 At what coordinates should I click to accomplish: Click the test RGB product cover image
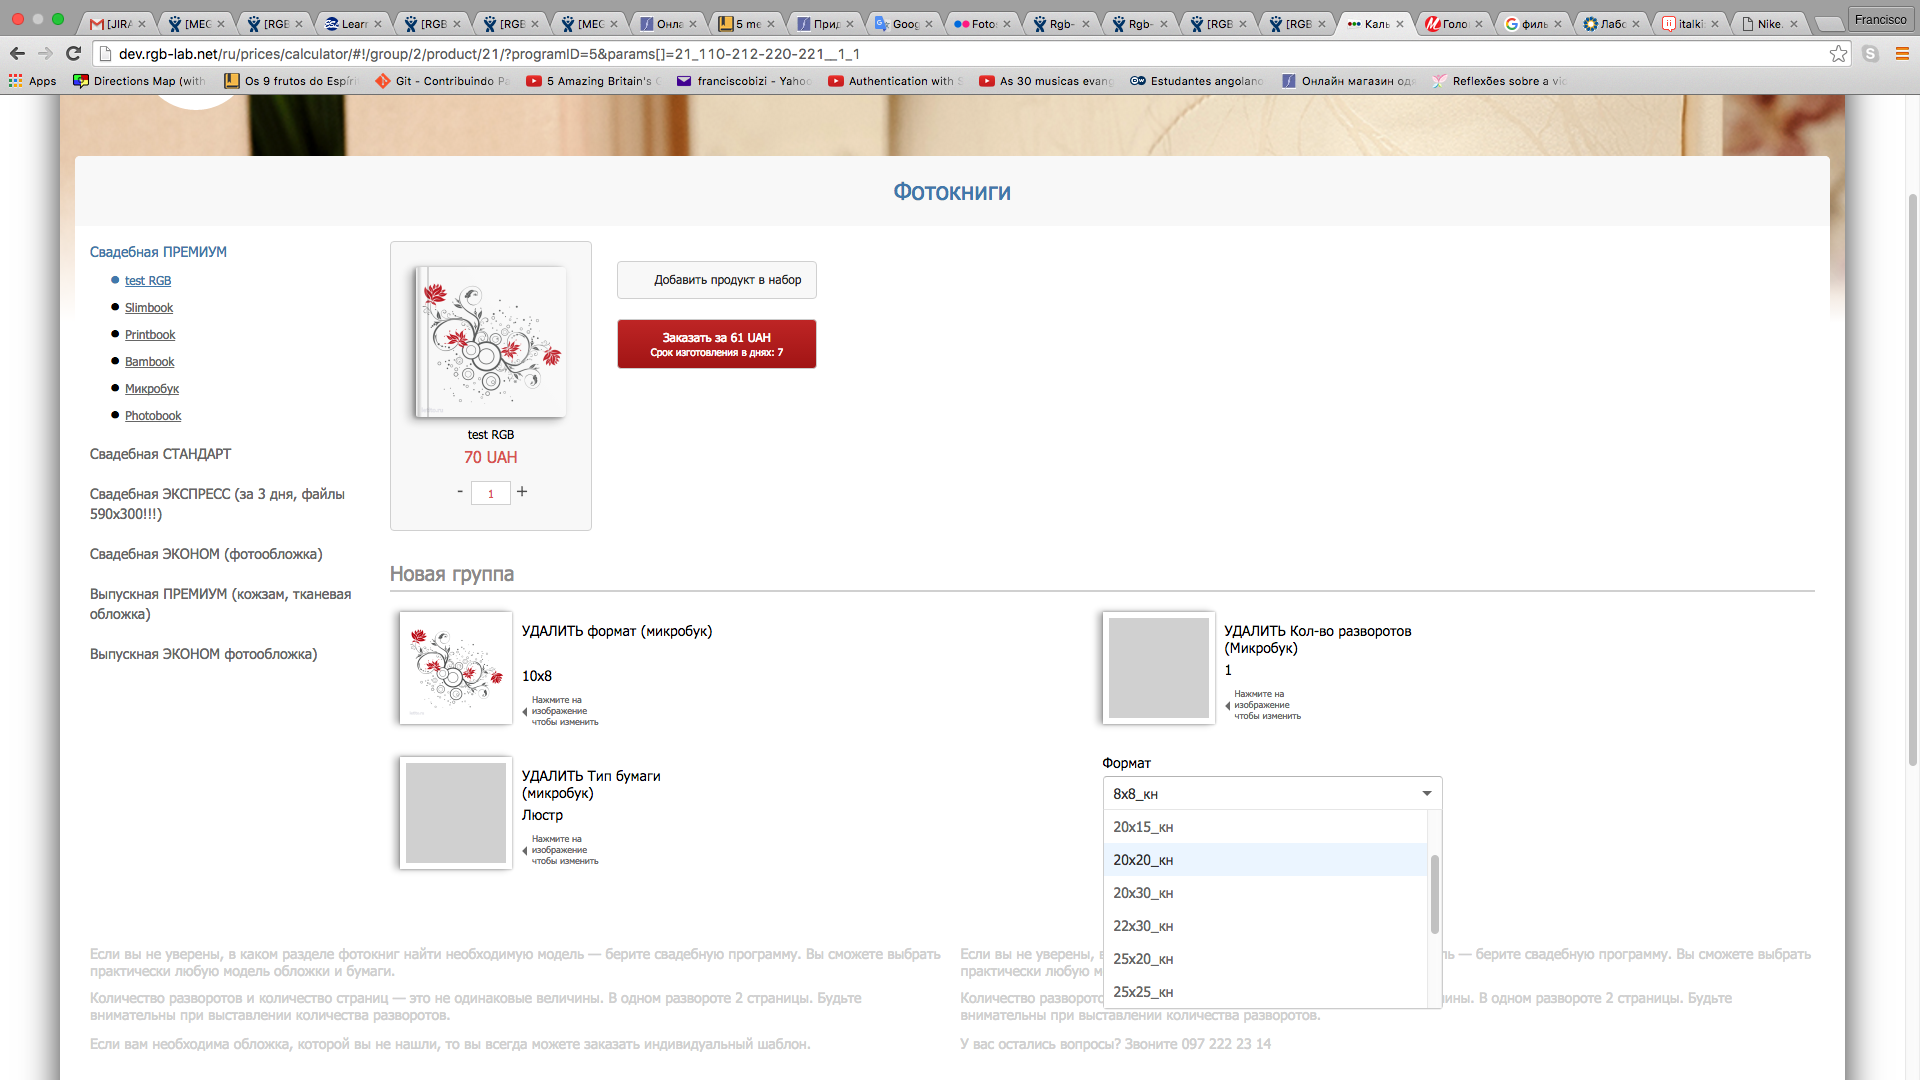491,342
